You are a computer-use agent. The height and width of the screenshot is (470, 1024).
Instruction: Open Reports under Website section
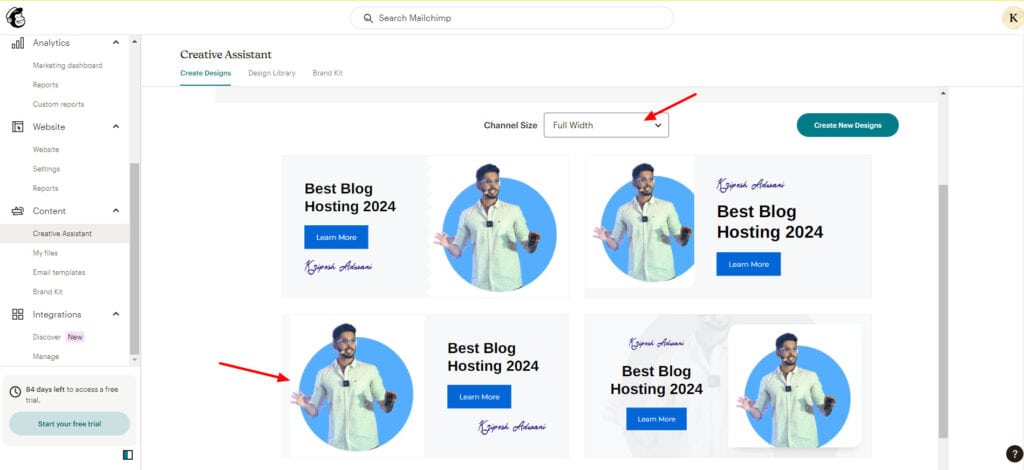pos(46,189)
